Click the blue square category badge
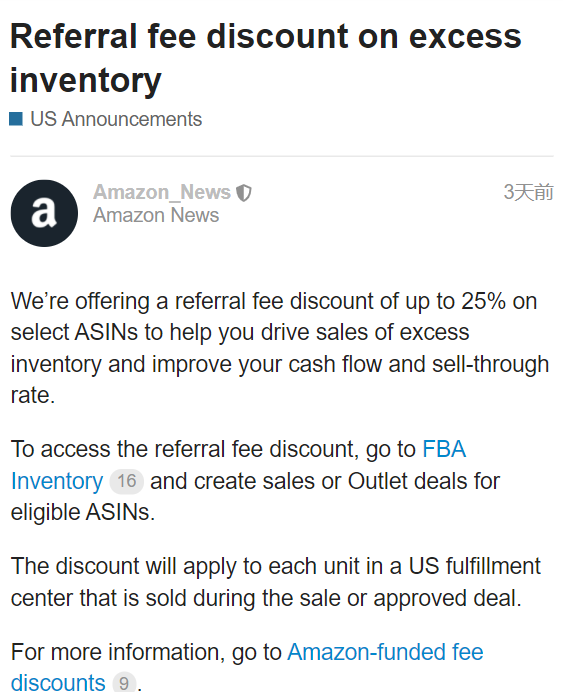The image size is (563, 692). pyautogui.click(x=16, y=119)
